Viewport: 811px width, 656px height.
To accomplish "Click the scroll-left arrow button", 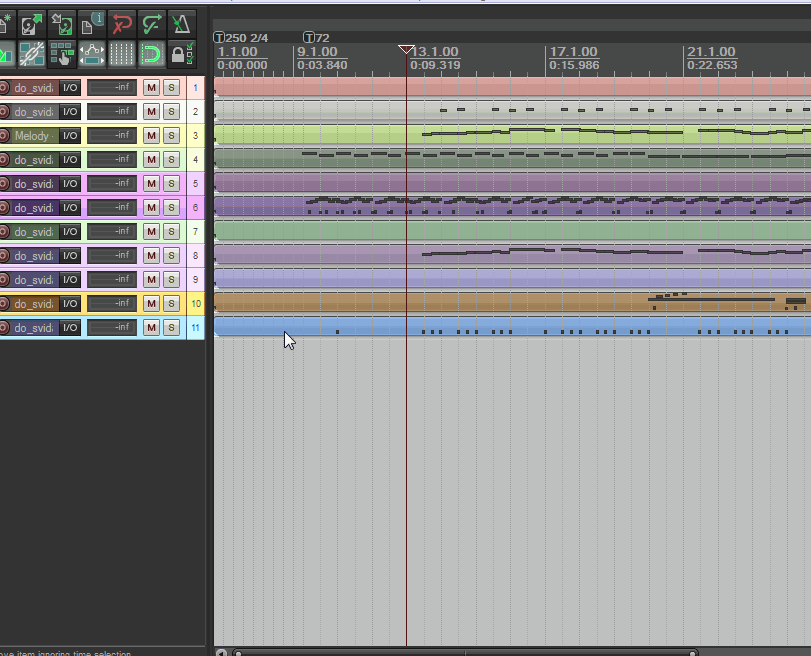I will coord(221,652).
